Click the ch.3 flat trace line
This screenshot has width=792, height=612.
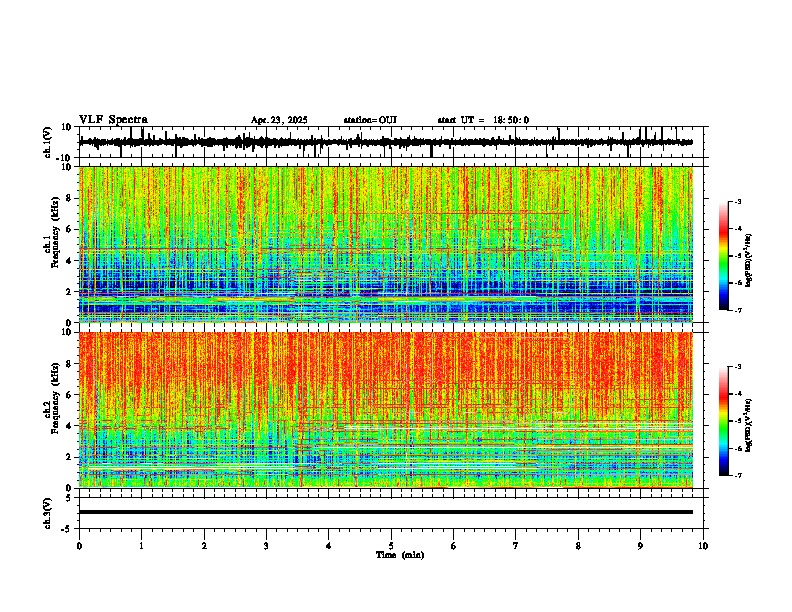pos(386,512)
